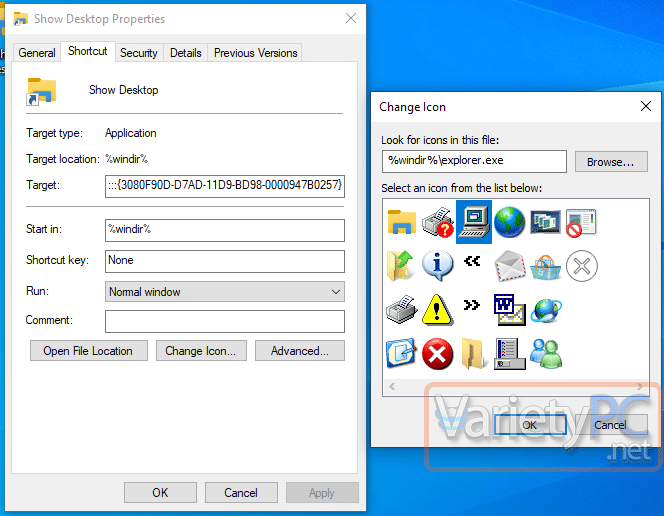This screenshot has width=664, height=516.
Task: Click the icon list horizontal scrollbar right arrow
Action: pos(642,386)
